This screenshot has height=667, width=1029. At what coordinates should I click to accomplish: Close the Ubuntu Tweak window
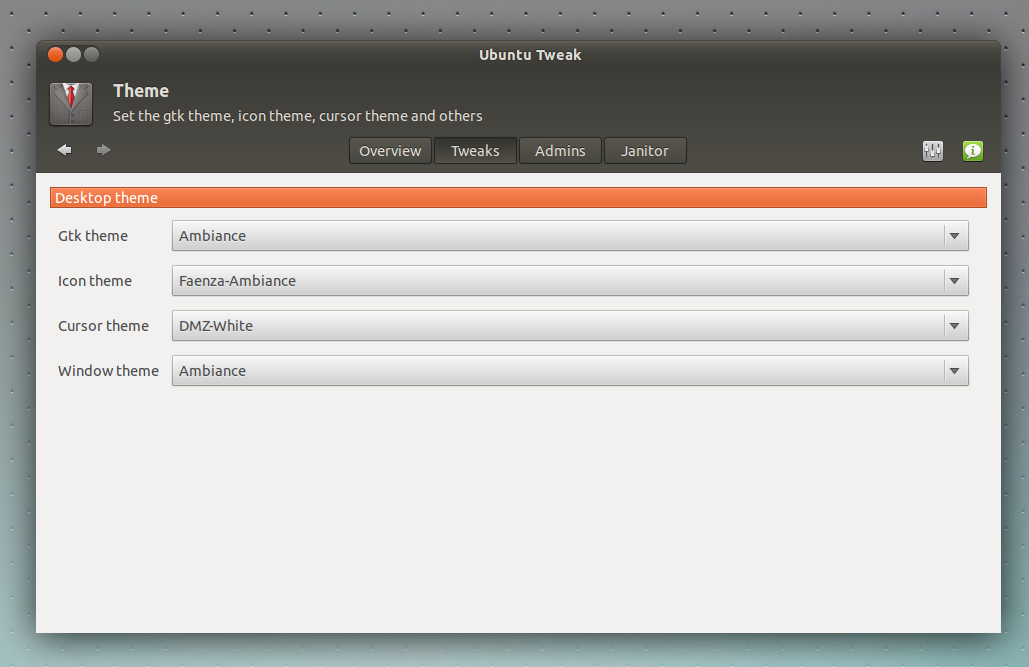pyautogui.click(x=55, y=54)
